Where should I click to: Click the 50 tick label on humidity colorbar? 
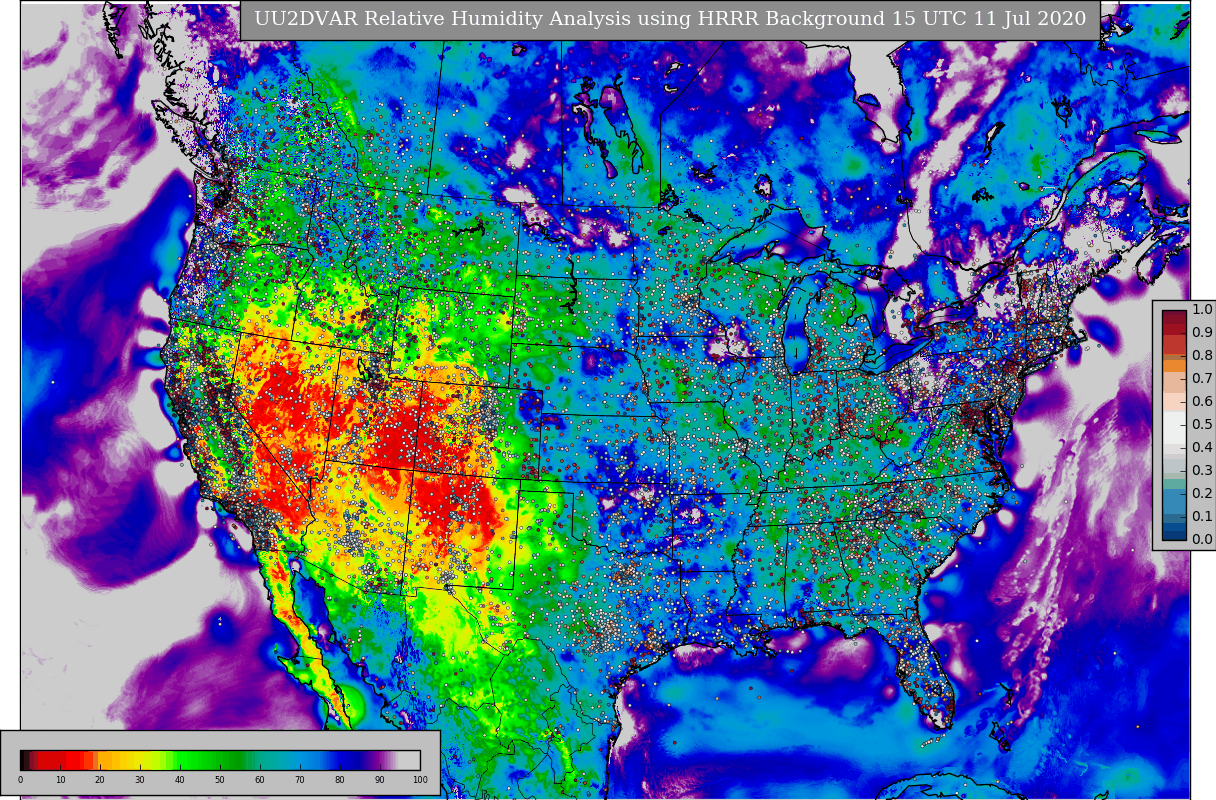pos(220,779)
